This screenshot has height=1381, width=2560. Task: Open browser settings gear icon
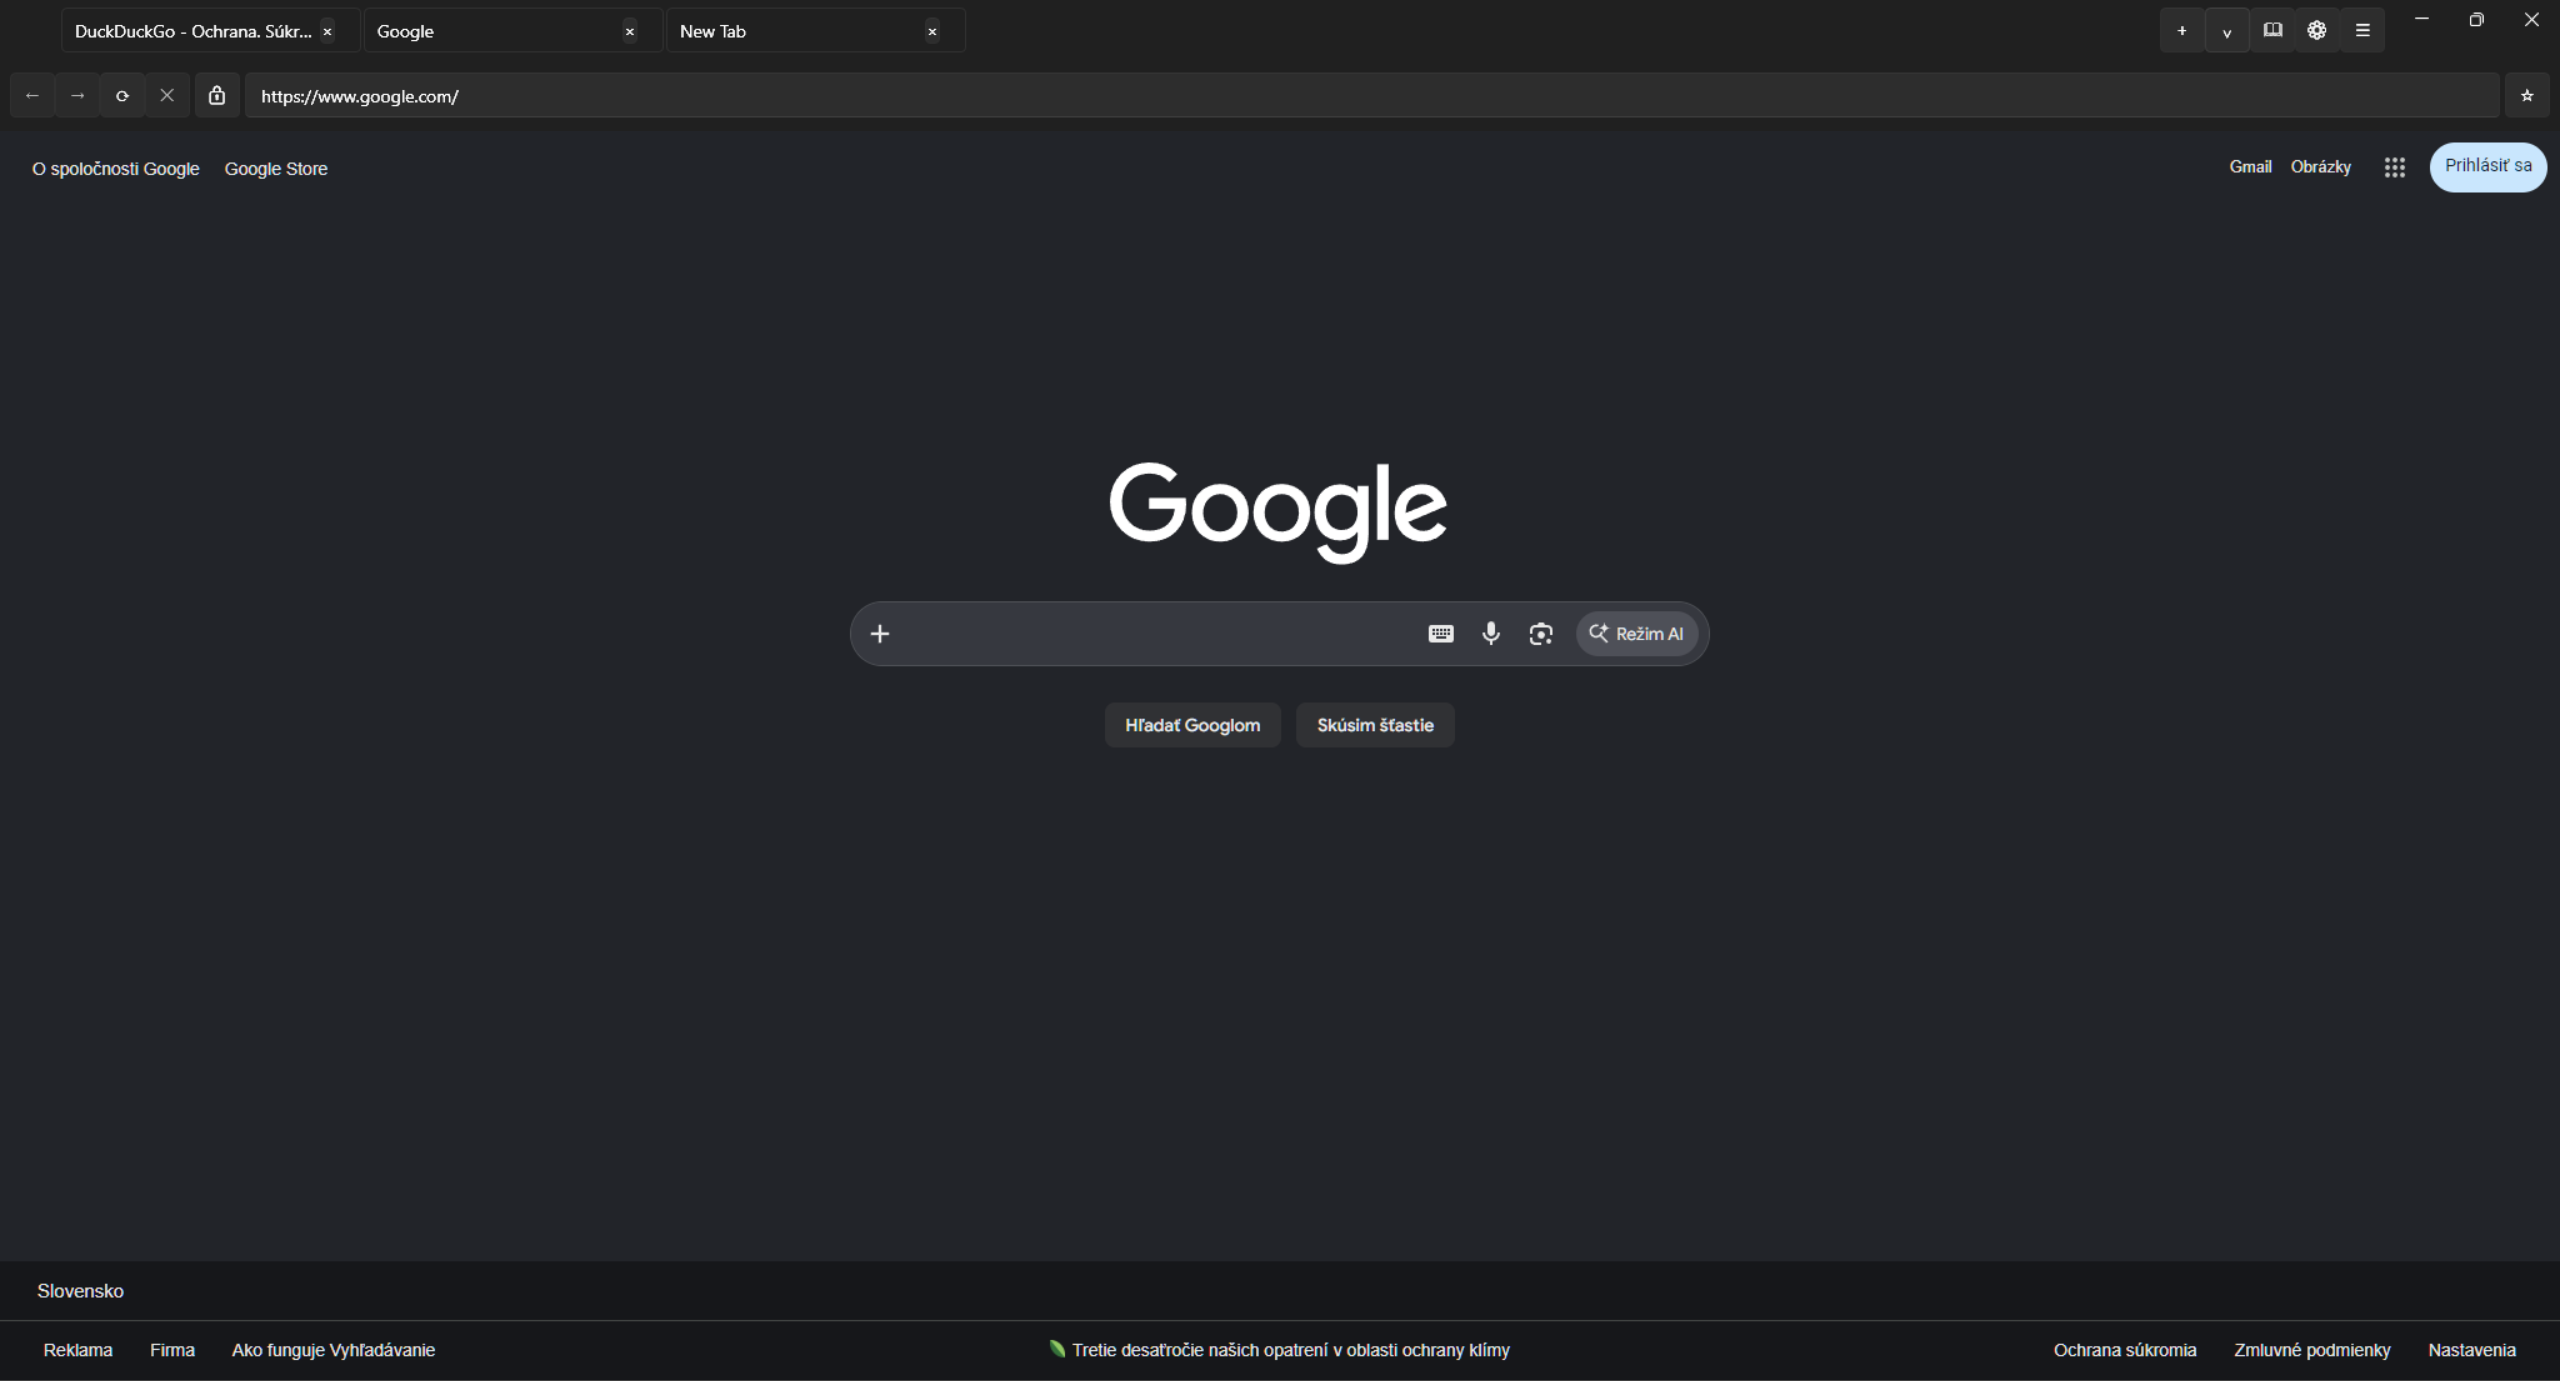point(2317,31)
